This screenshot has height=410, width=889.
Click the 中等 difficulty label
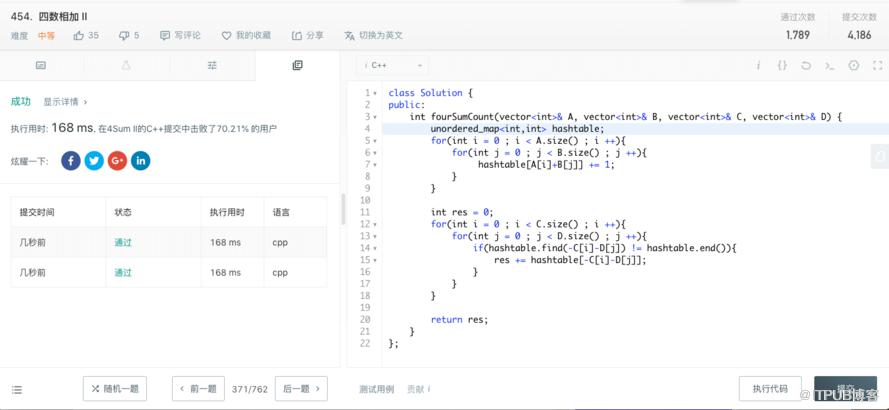(46, 36)
